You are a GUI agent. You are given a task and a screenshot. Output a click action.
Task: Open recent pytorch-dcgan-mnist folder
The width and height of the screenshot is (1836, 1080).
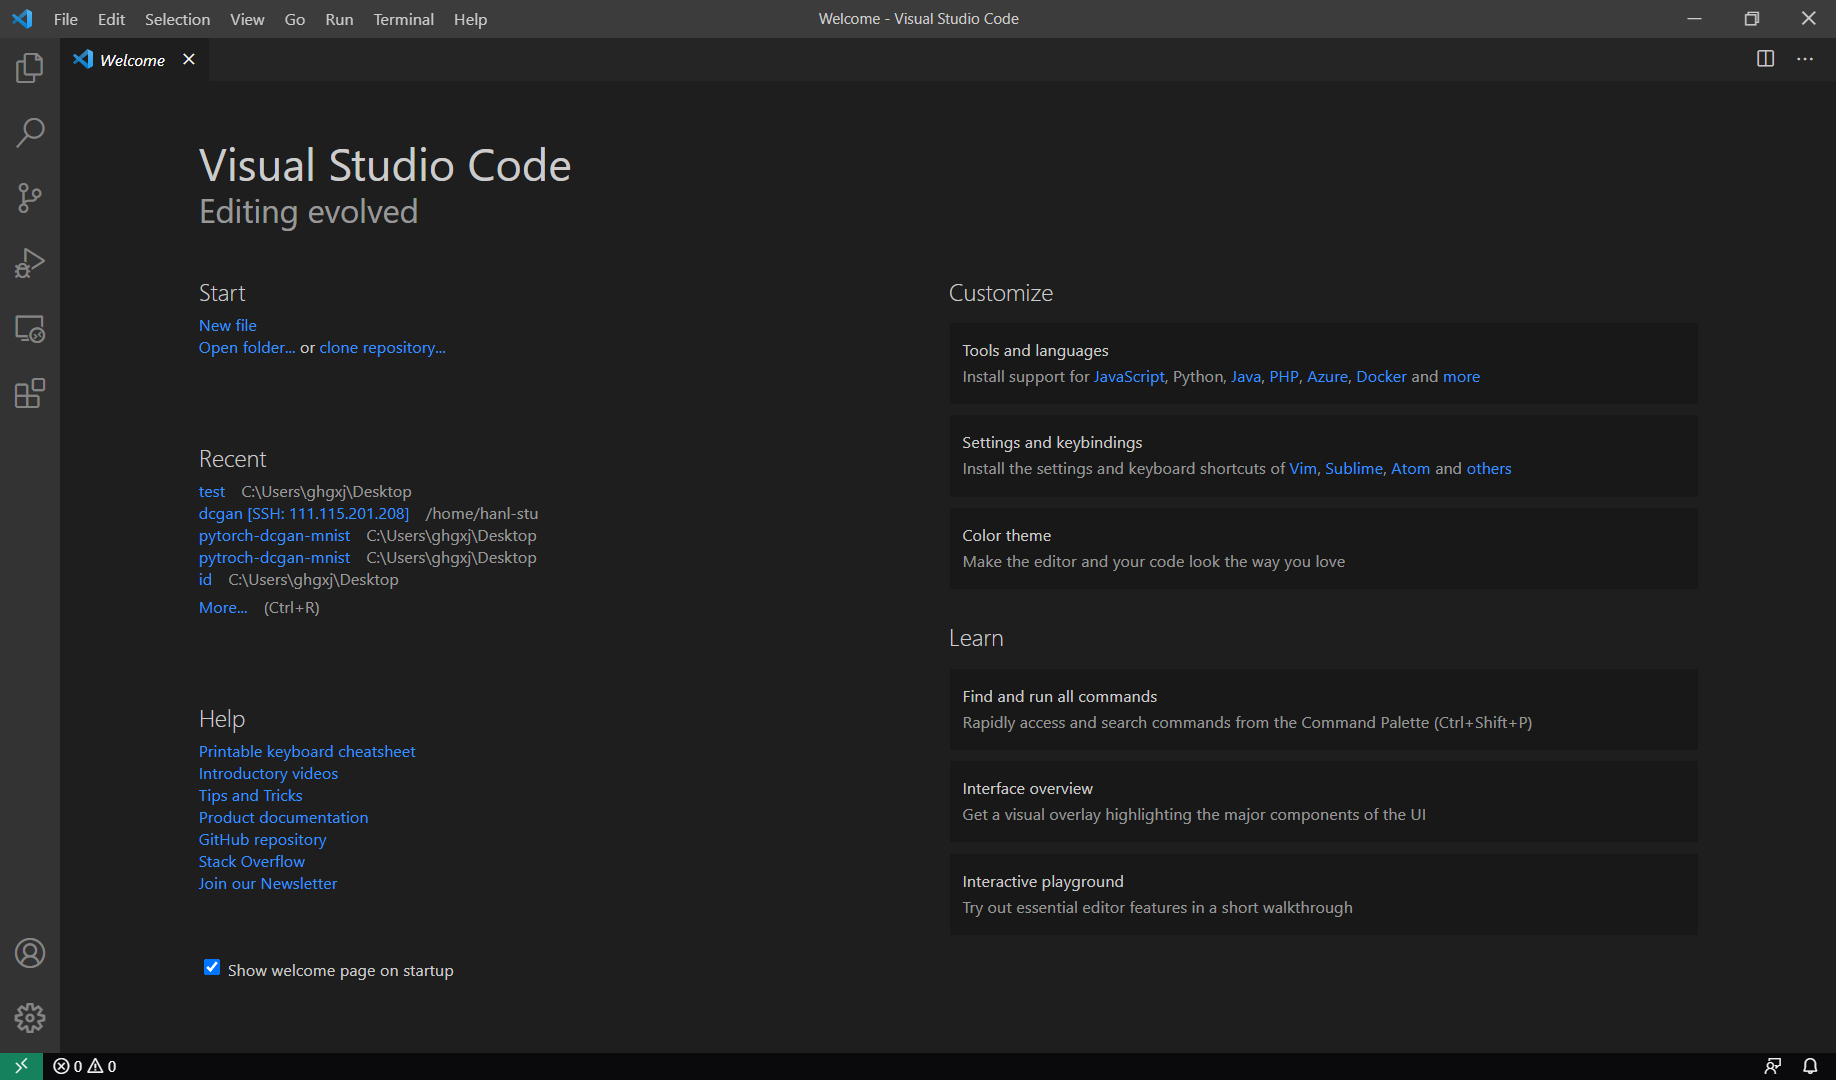pyautogui.click(x=275, y=536)
